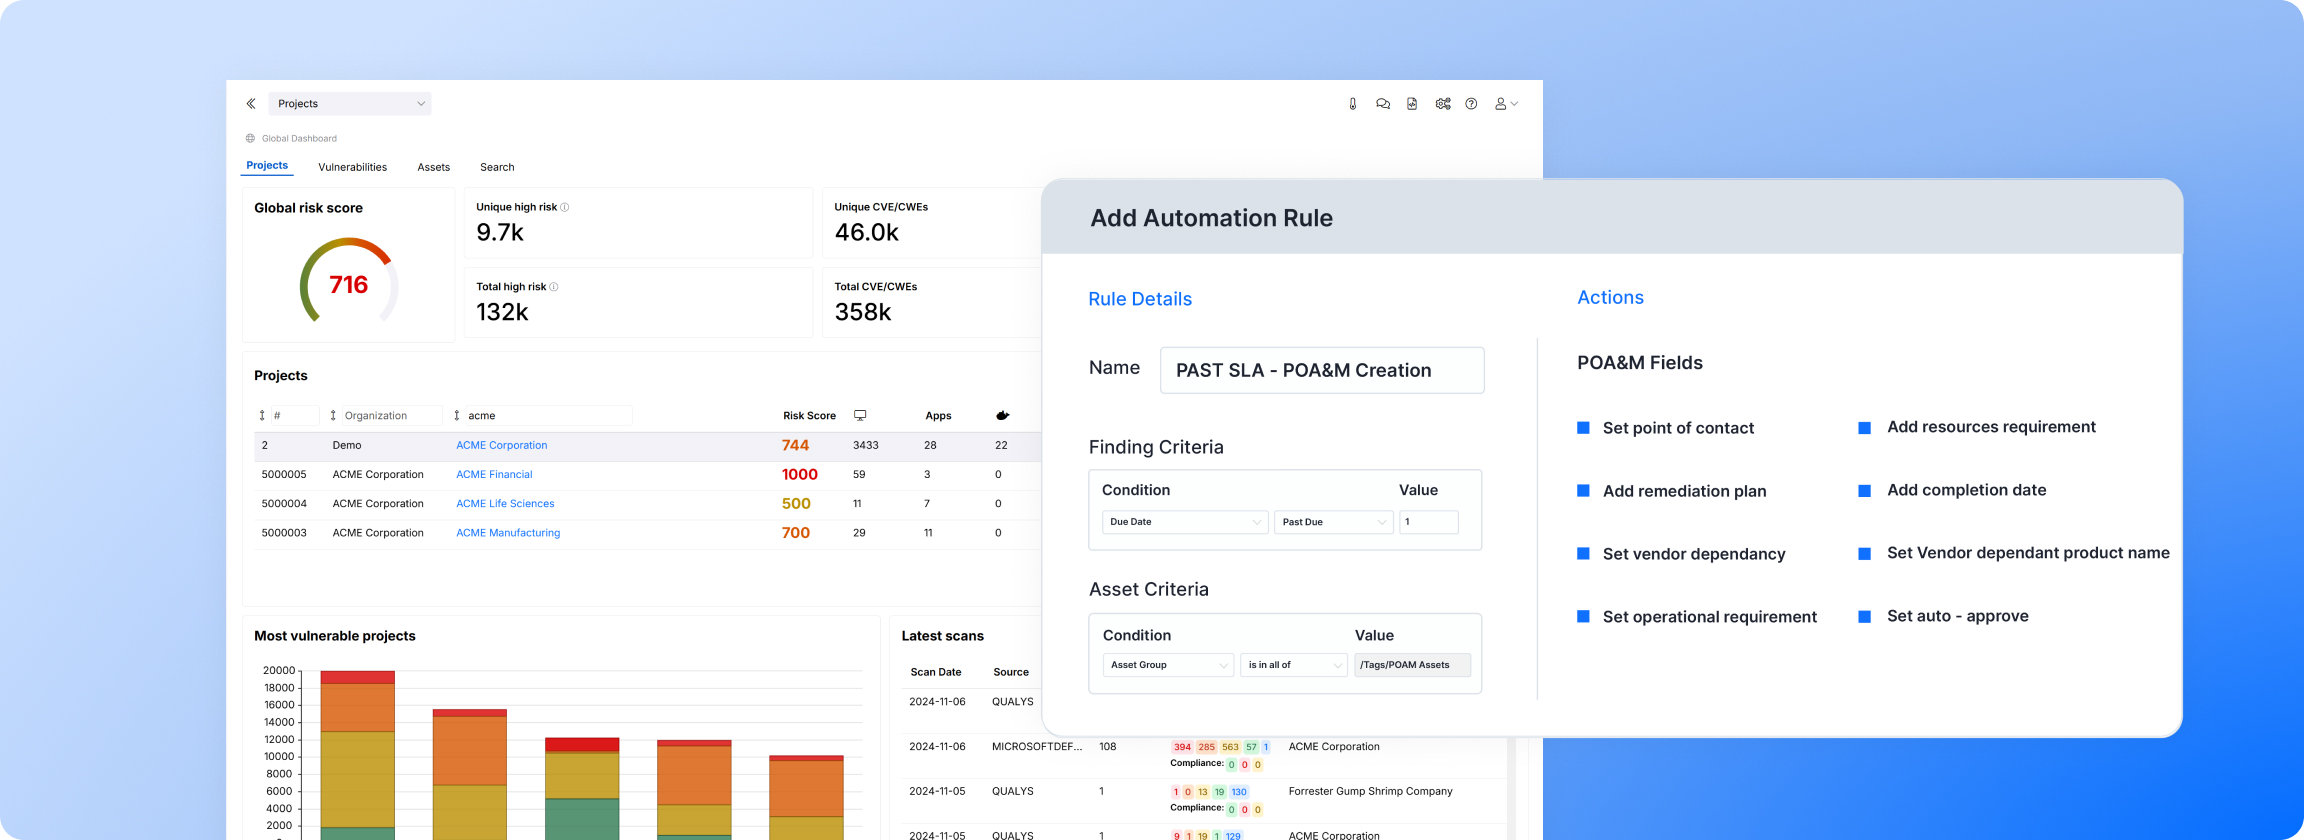Sort by the project name column arrow icon
The height and width of the screenshot is (840, 2304).
click(x=457, y=415)
